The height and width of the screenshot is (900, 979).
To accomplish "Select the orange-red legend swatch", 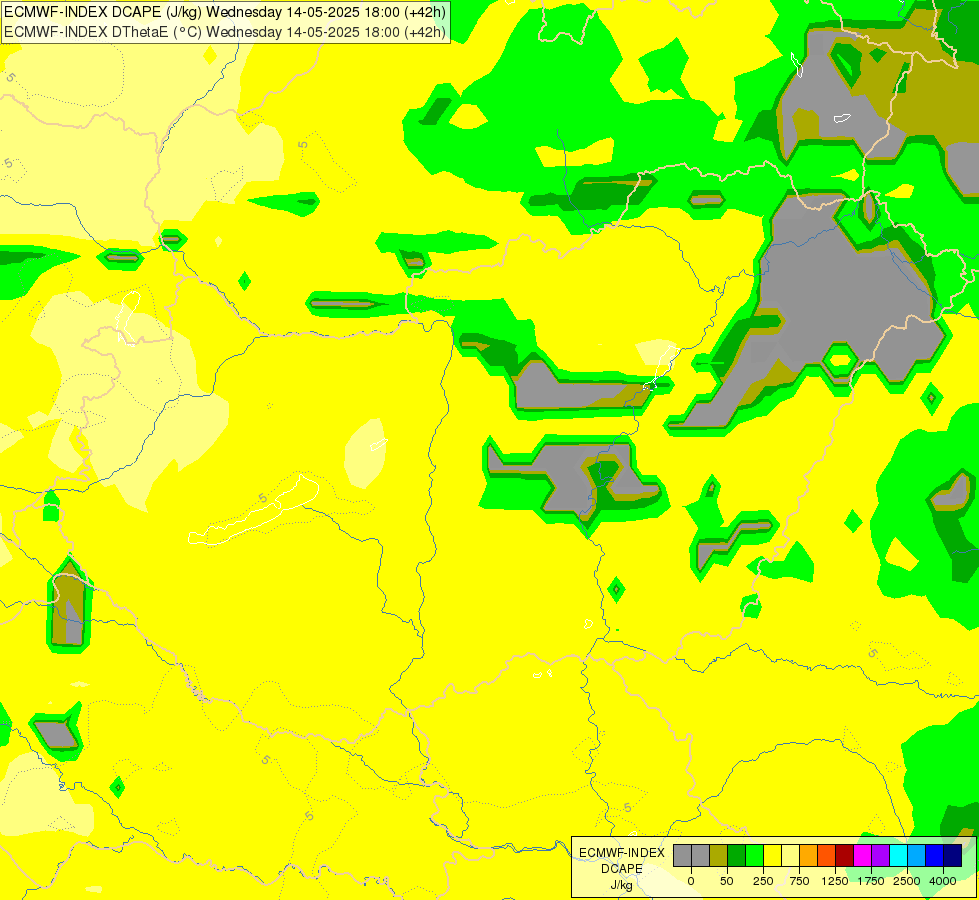I will click(x=827, y=856).
